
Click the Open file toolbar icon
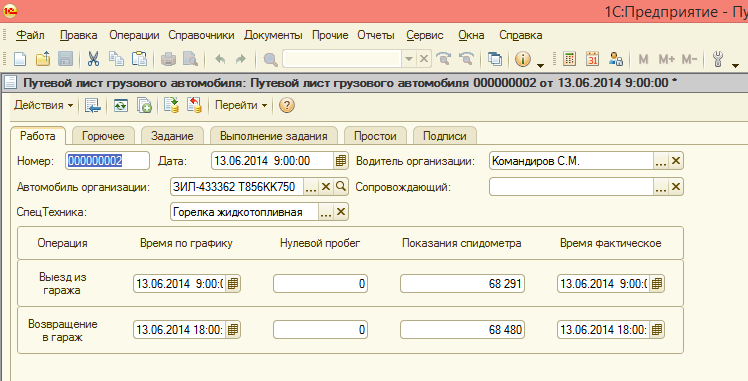click(x=43, y=59)
